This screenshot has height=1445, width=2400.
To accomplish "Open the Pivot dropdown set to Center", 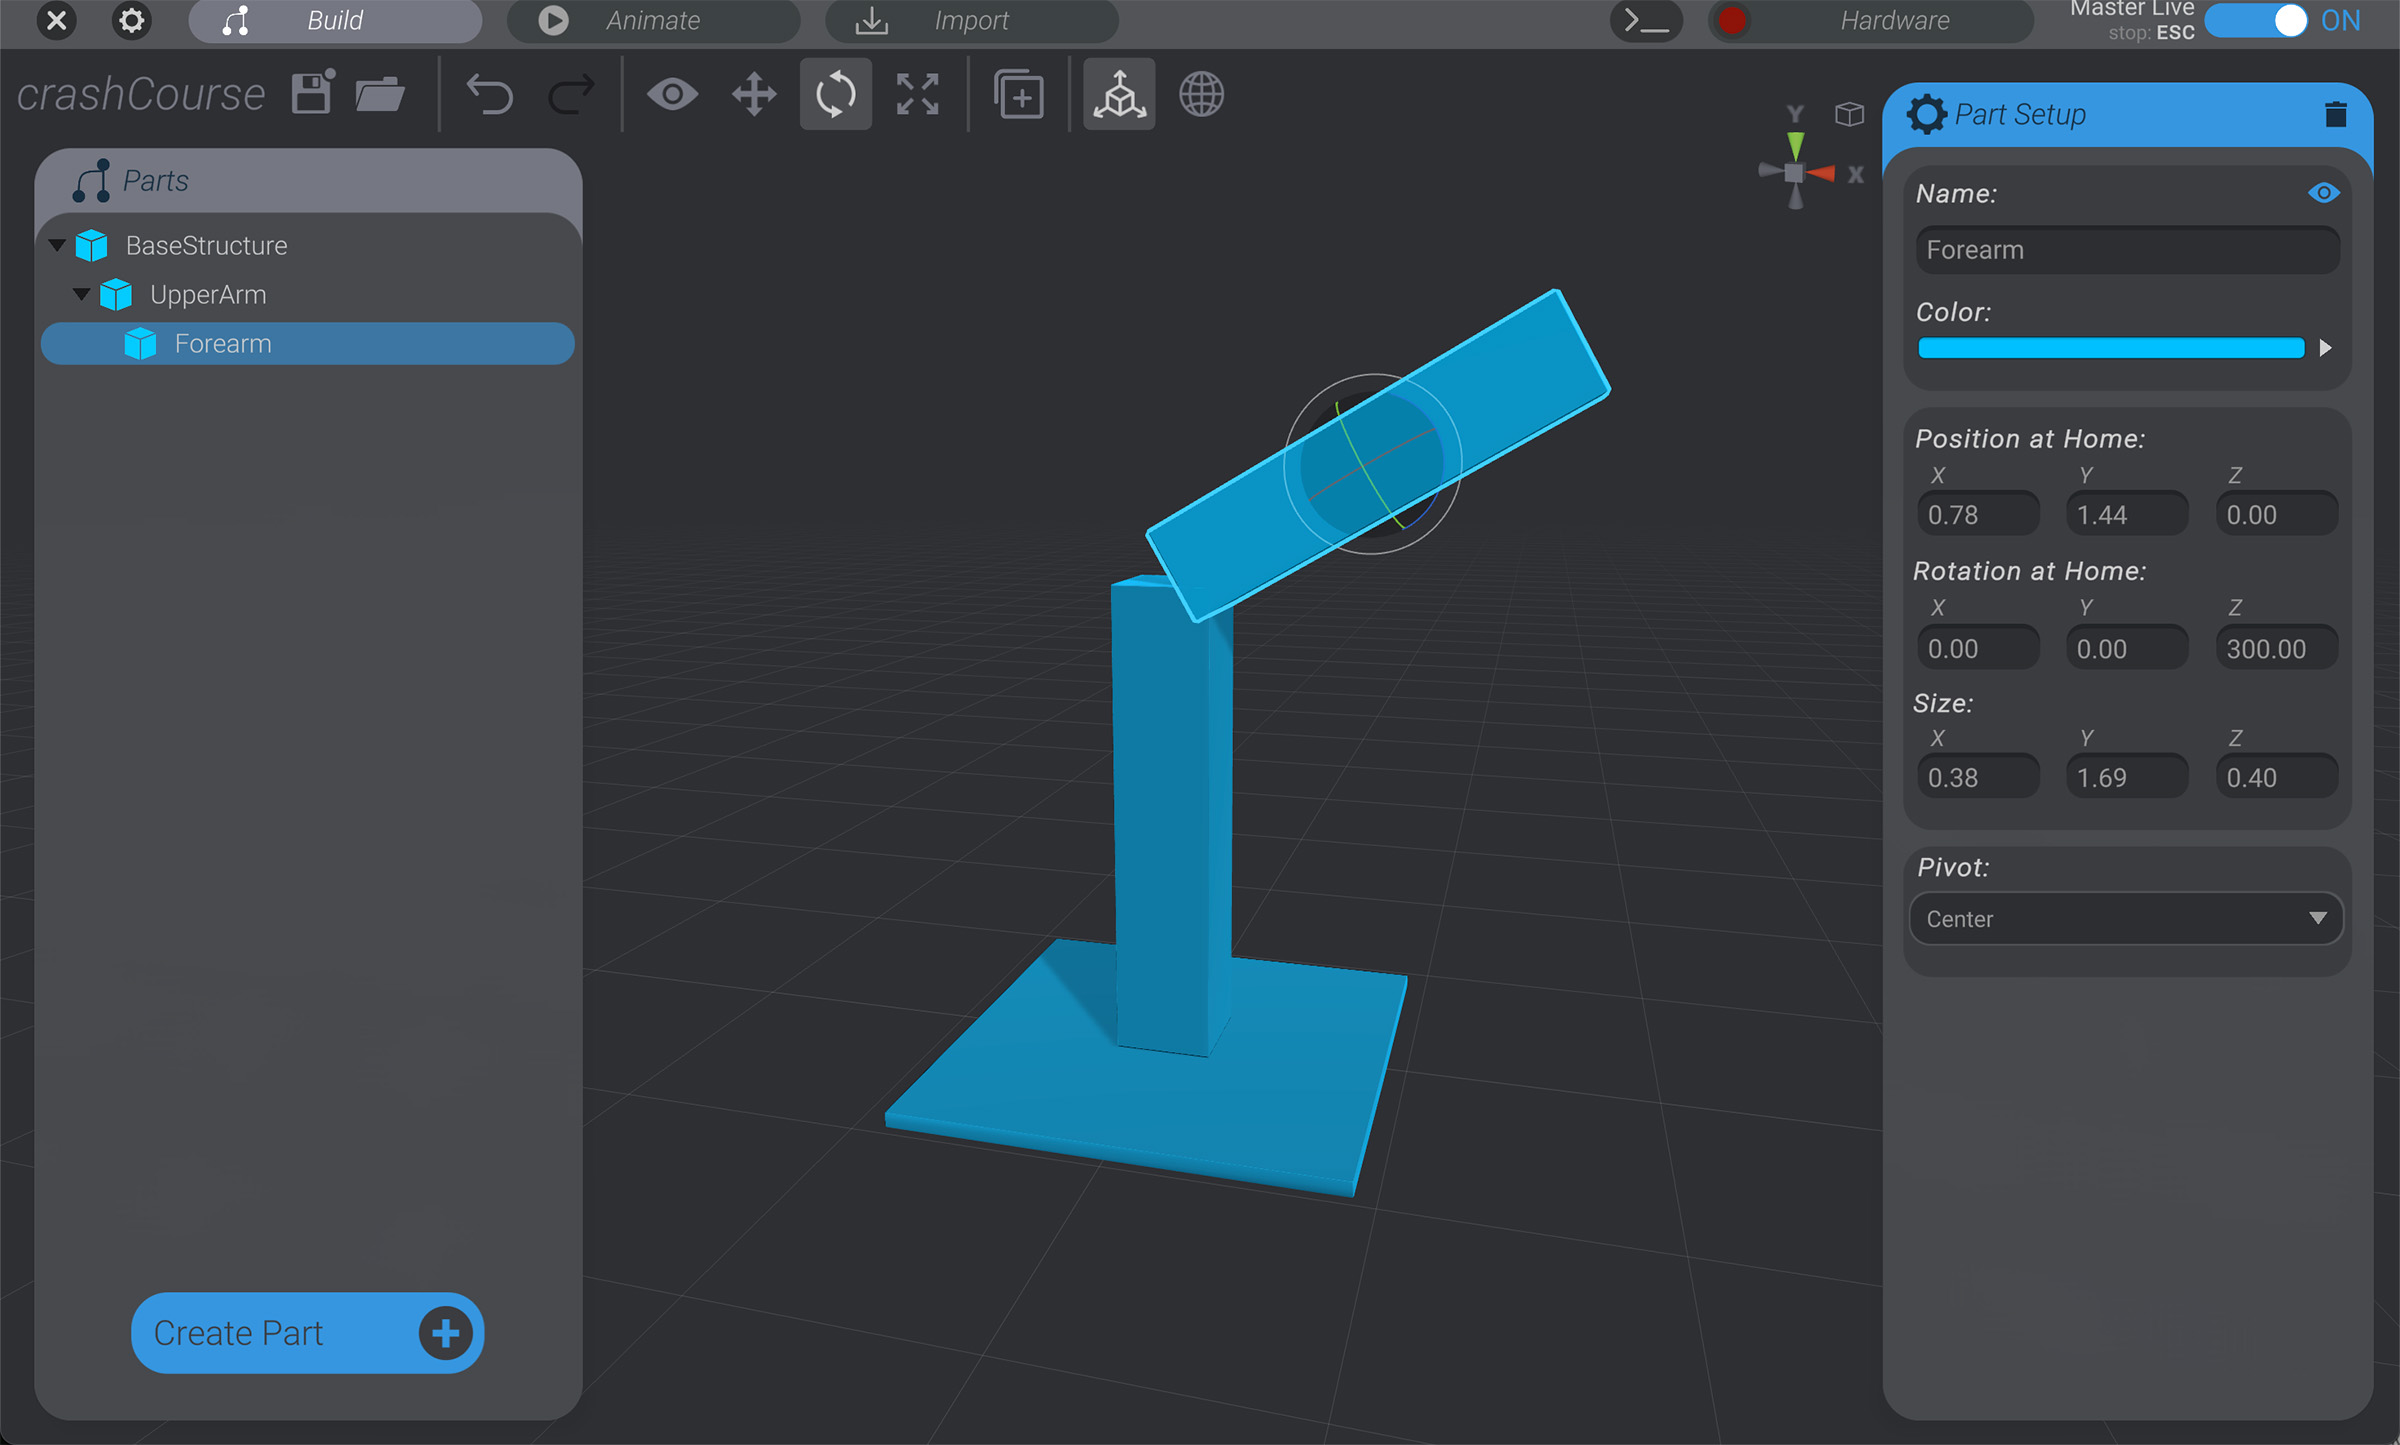I will 2125,918.
